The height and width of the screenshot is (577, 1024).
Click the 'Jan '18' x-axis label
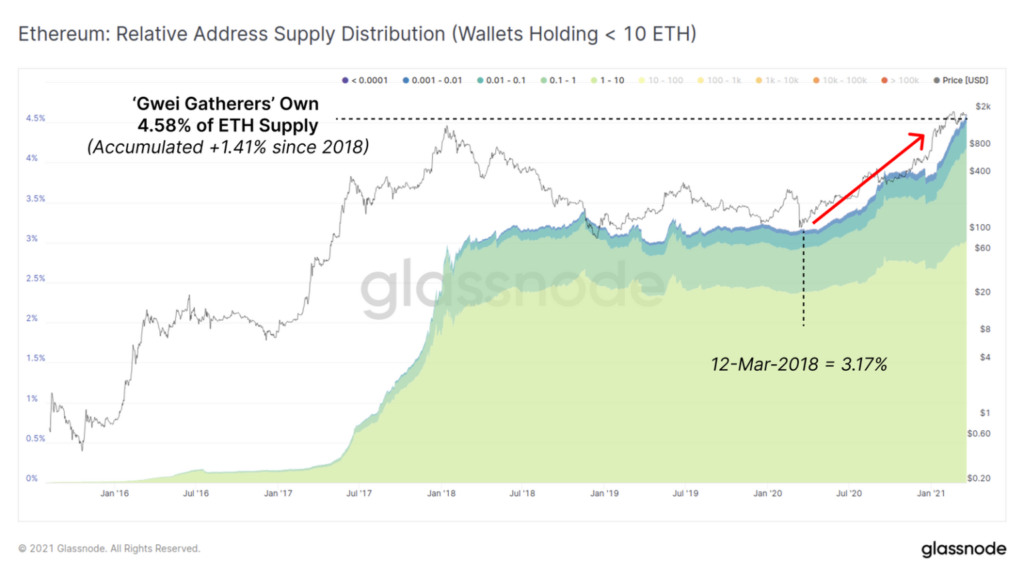441,493
